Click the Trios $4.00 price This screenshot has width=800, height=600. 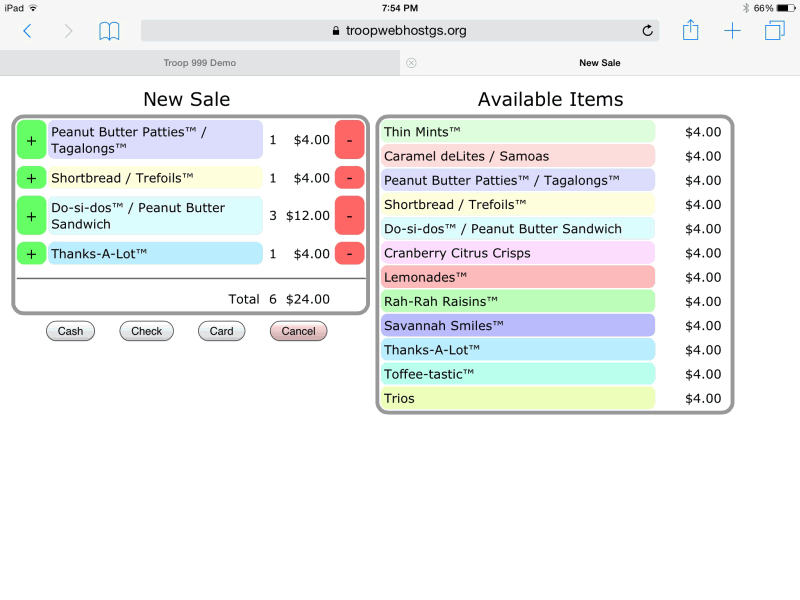703,398
